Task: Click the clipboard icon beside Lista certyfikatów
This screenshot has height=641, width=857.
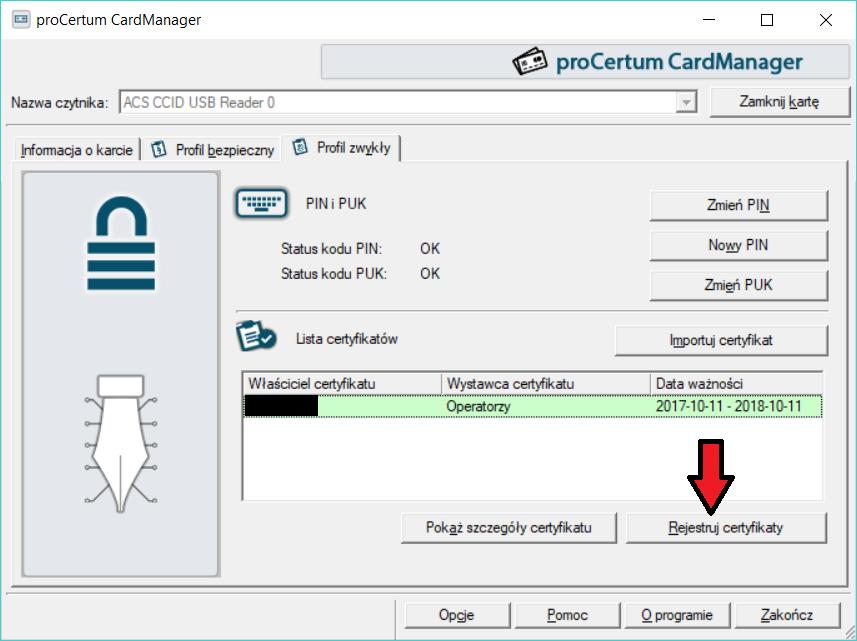Action: pyautogui.click(x=256, y=336)
